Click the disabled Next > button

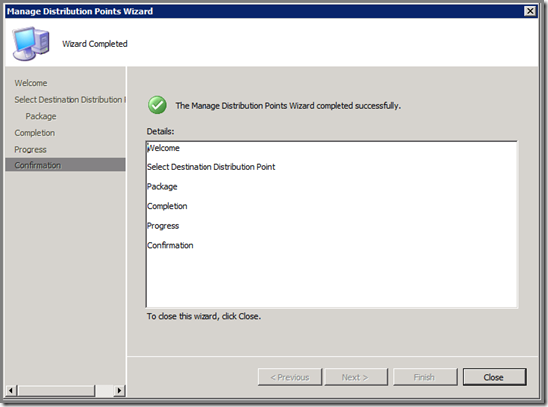356,377
